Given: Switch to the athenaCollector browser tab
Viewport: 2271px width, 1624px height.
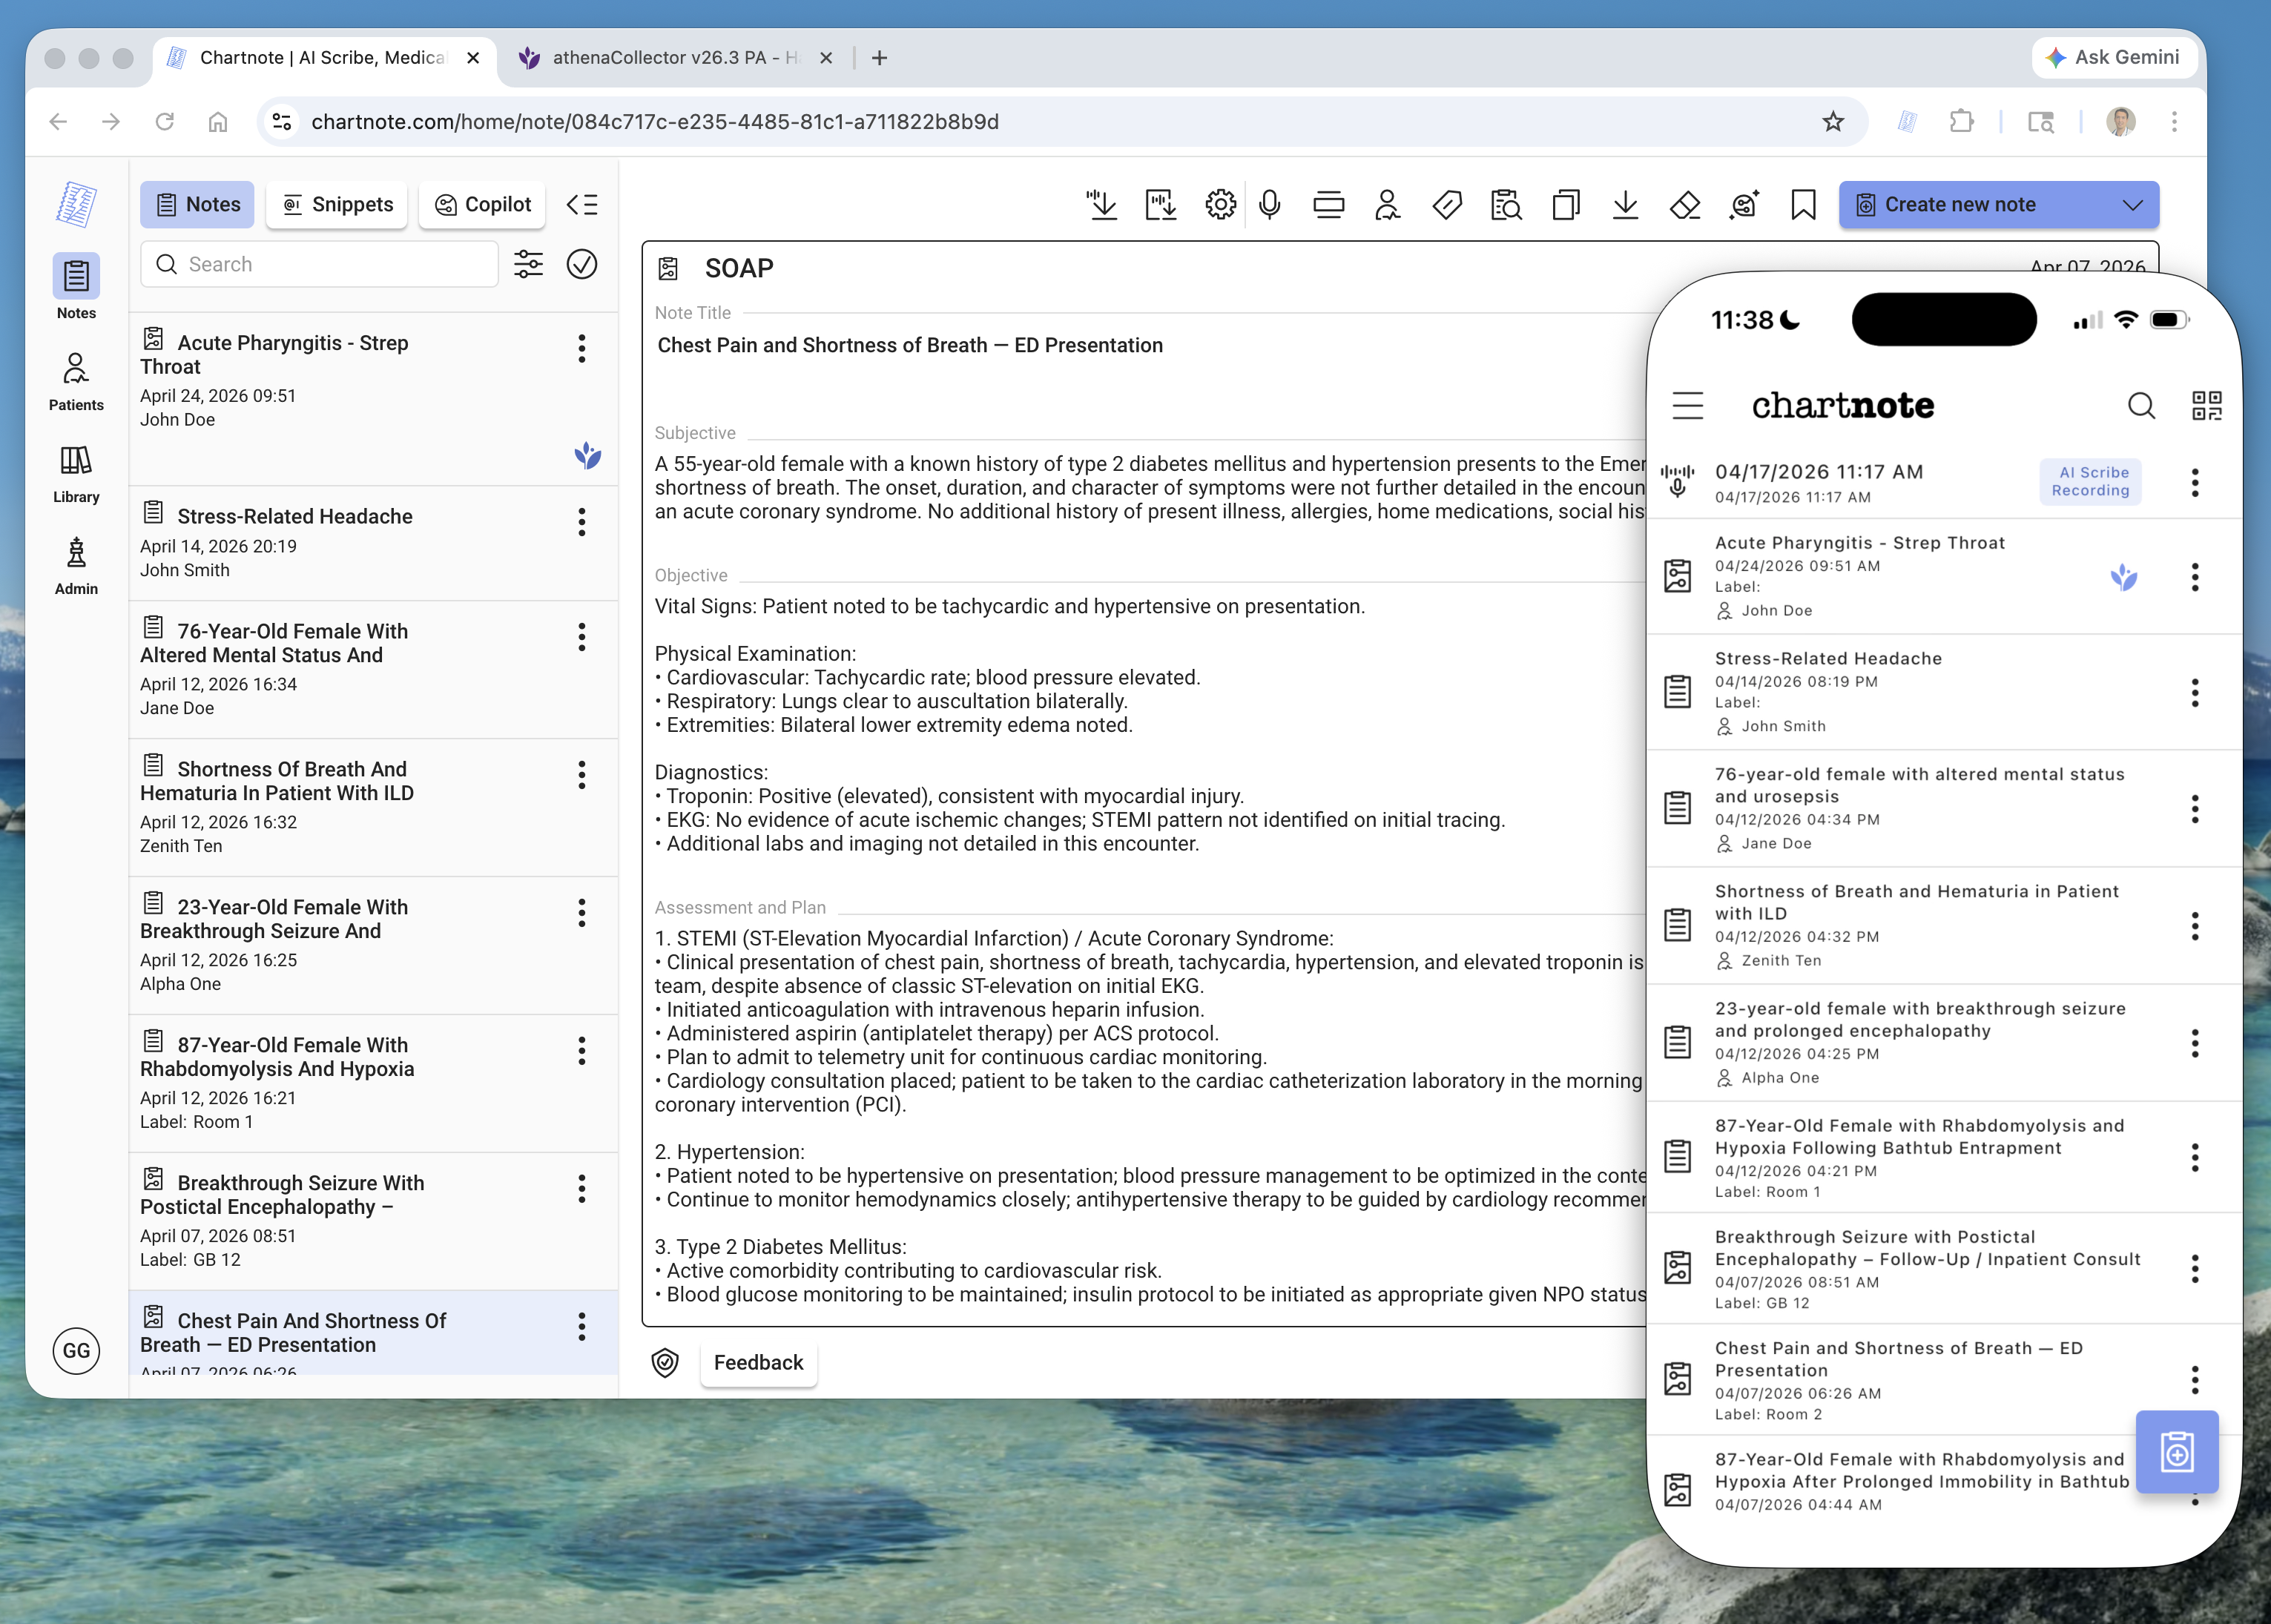Looking at the screenshot, I should pos(676,58).
